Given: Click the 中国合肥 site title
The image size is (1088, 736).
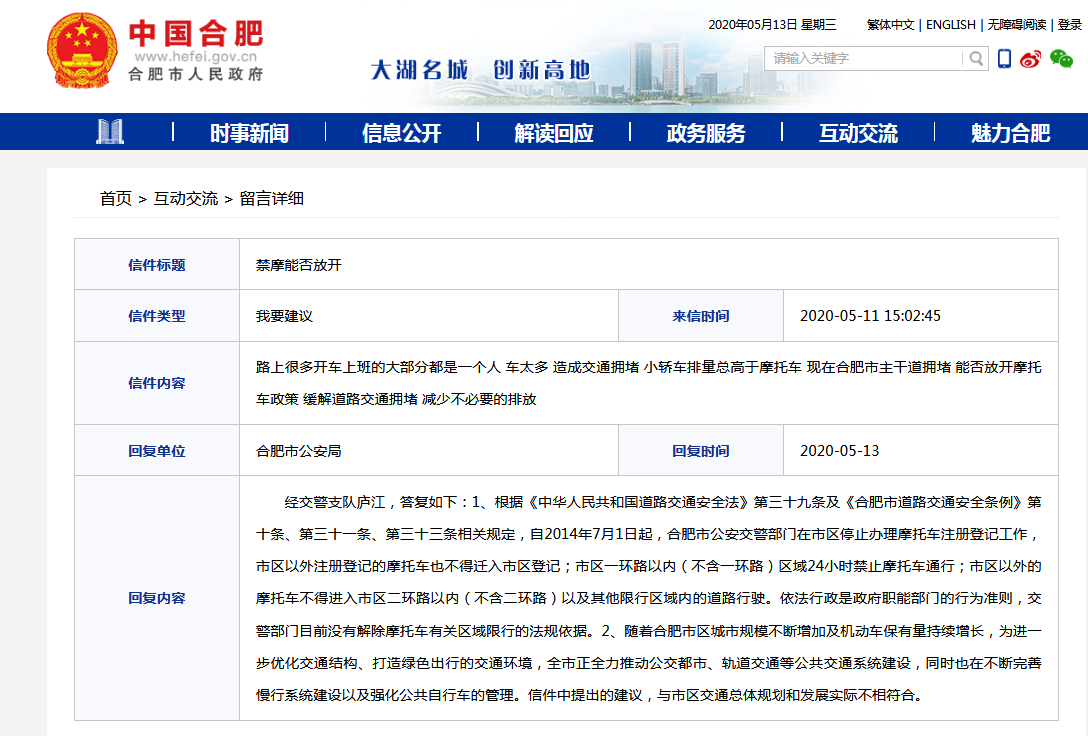Looking at the screenshot, I should [x=196, y=33].
